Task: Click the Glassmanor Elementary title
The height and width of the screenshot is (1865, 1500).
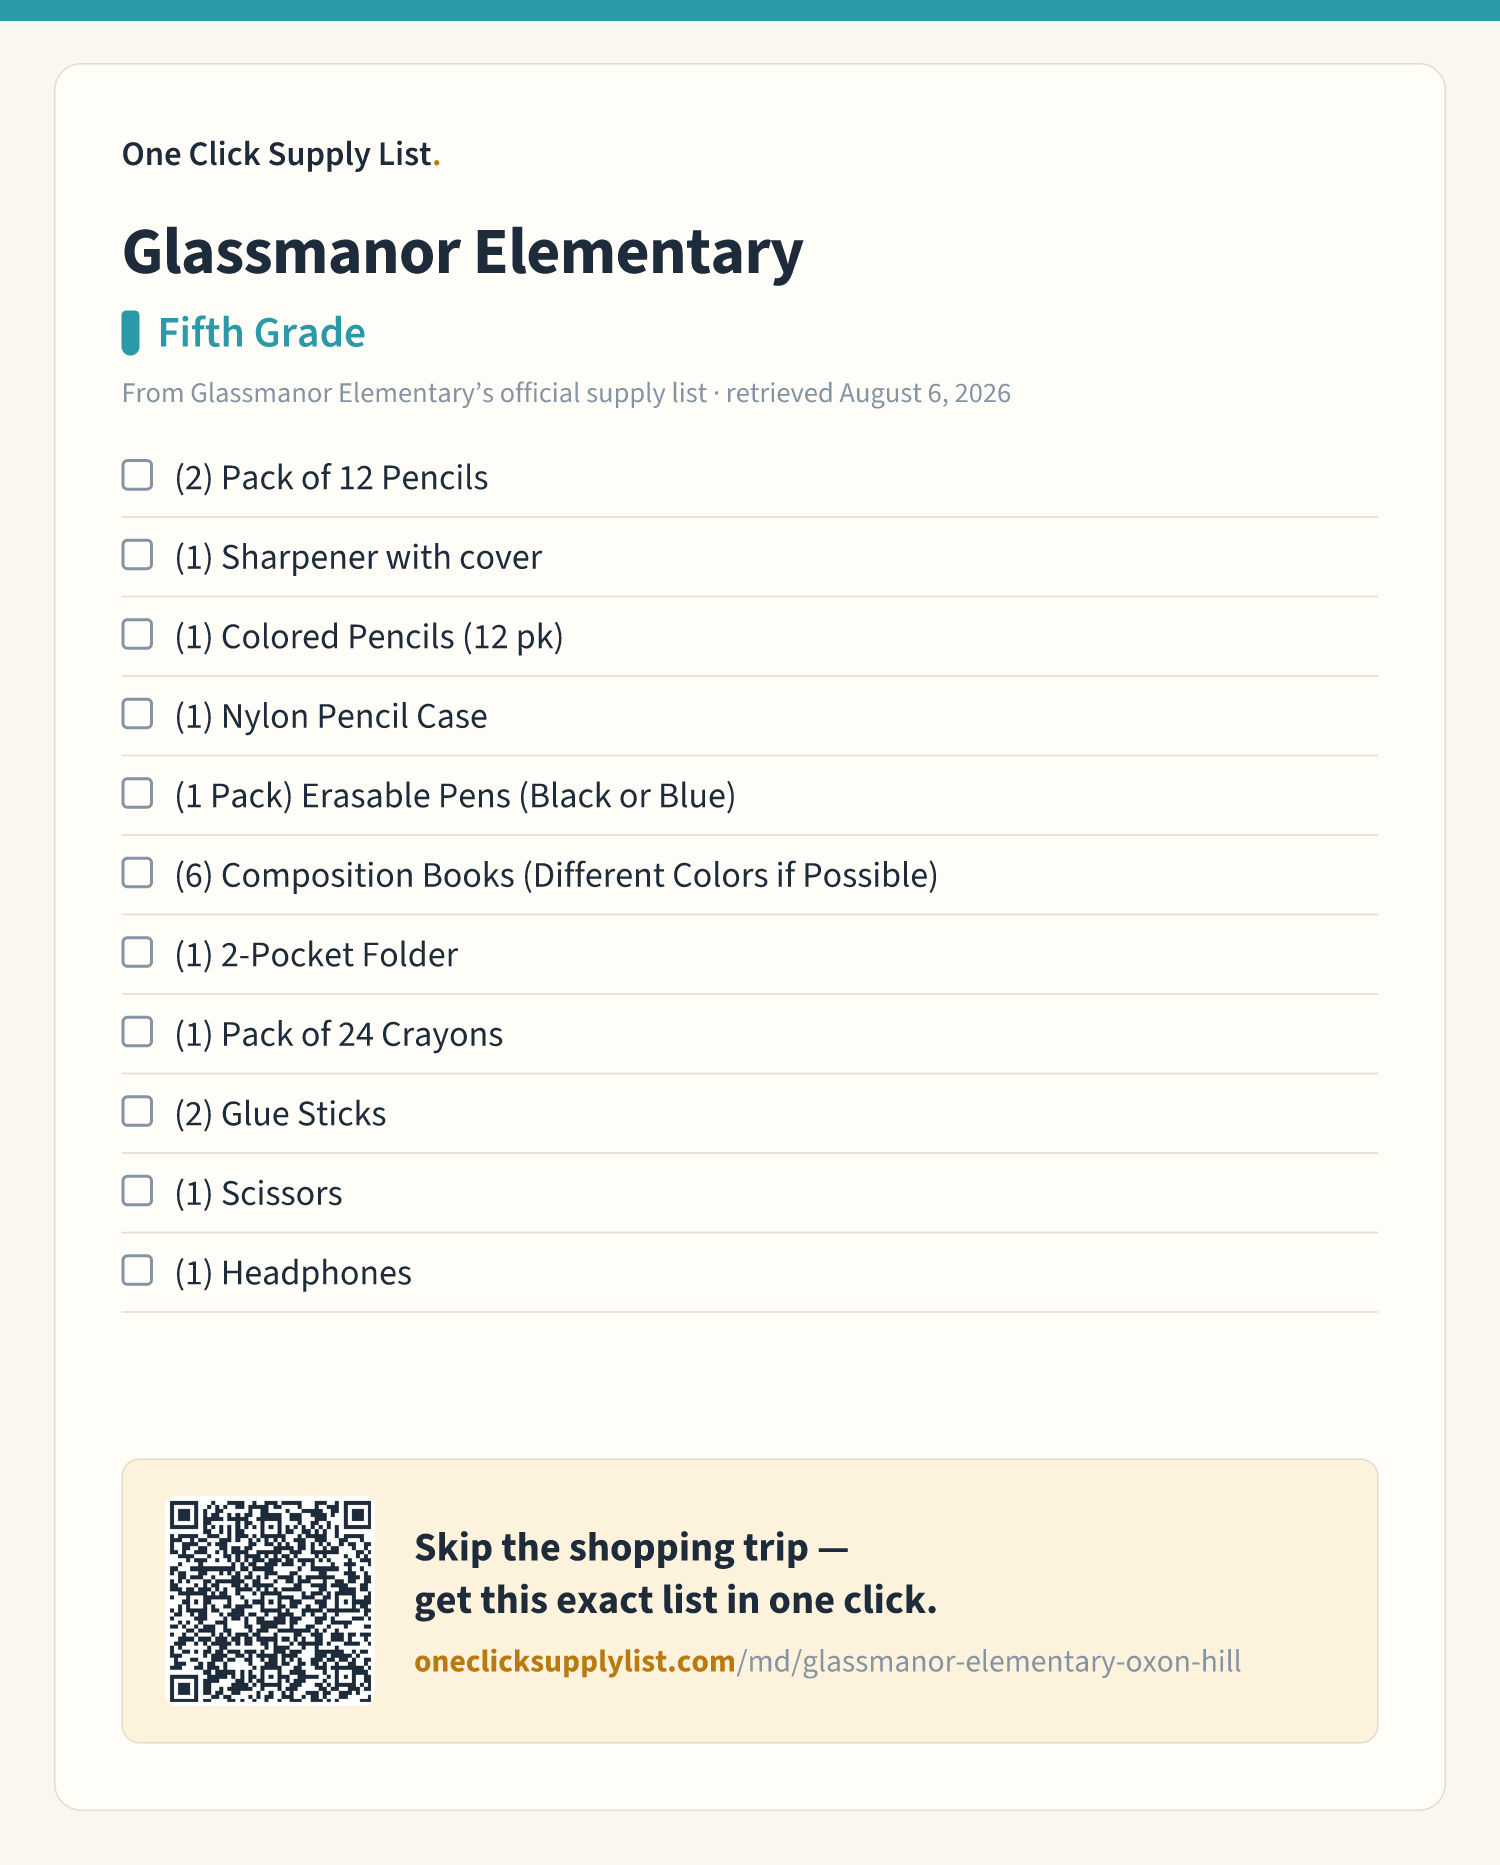Action: click(x=462, y=252)
